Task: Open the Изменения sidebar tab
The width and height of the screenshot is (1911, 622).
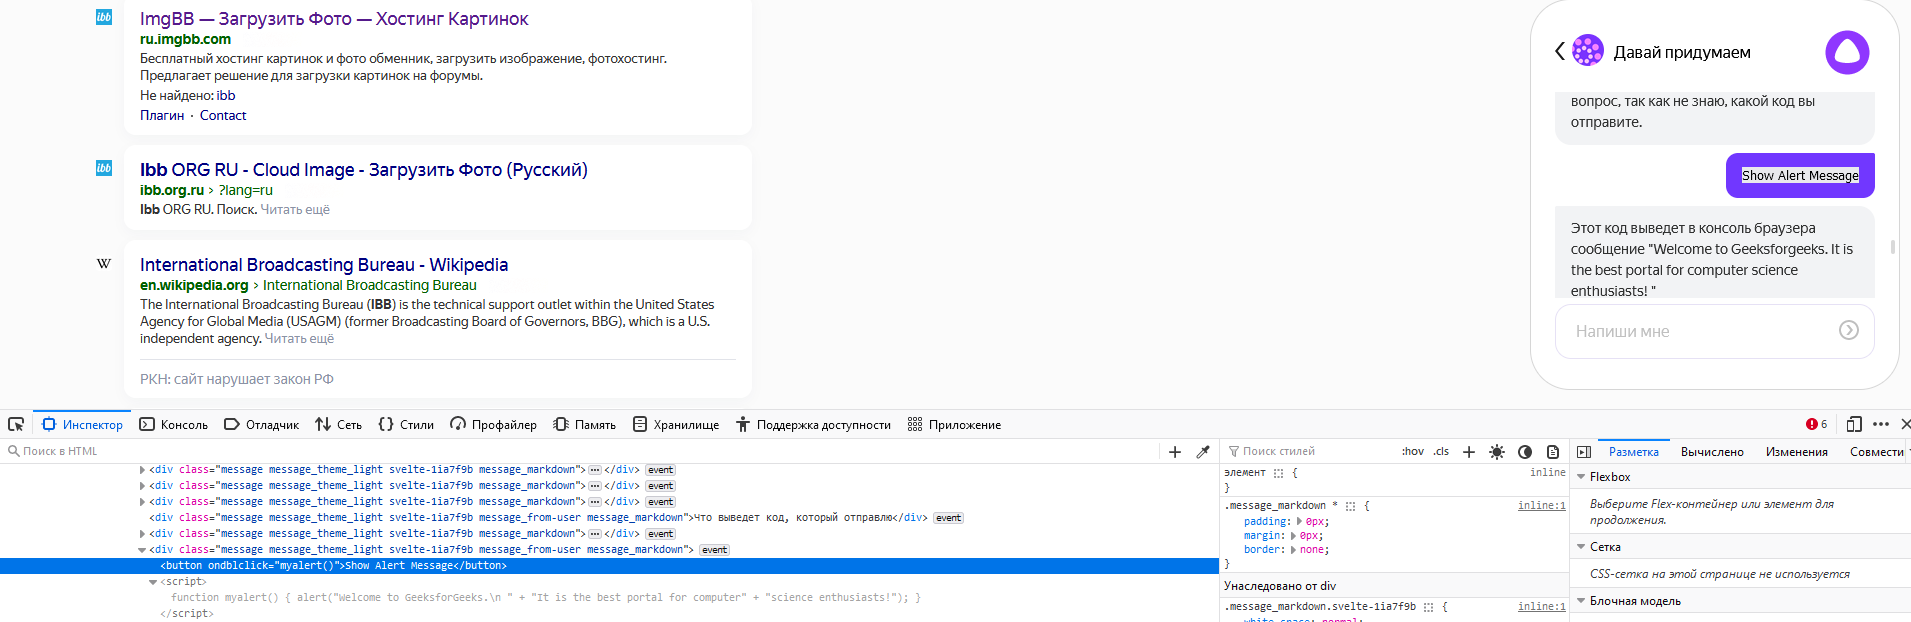Action: [x=1797, y=452]
